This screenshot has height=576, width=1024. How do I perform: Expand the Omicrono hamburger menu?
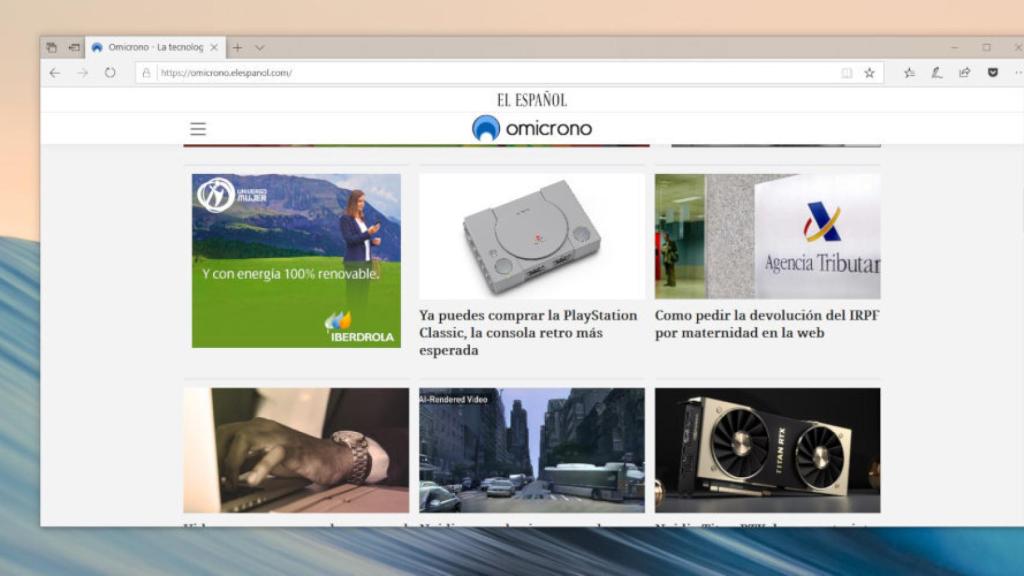pos(198,128)
